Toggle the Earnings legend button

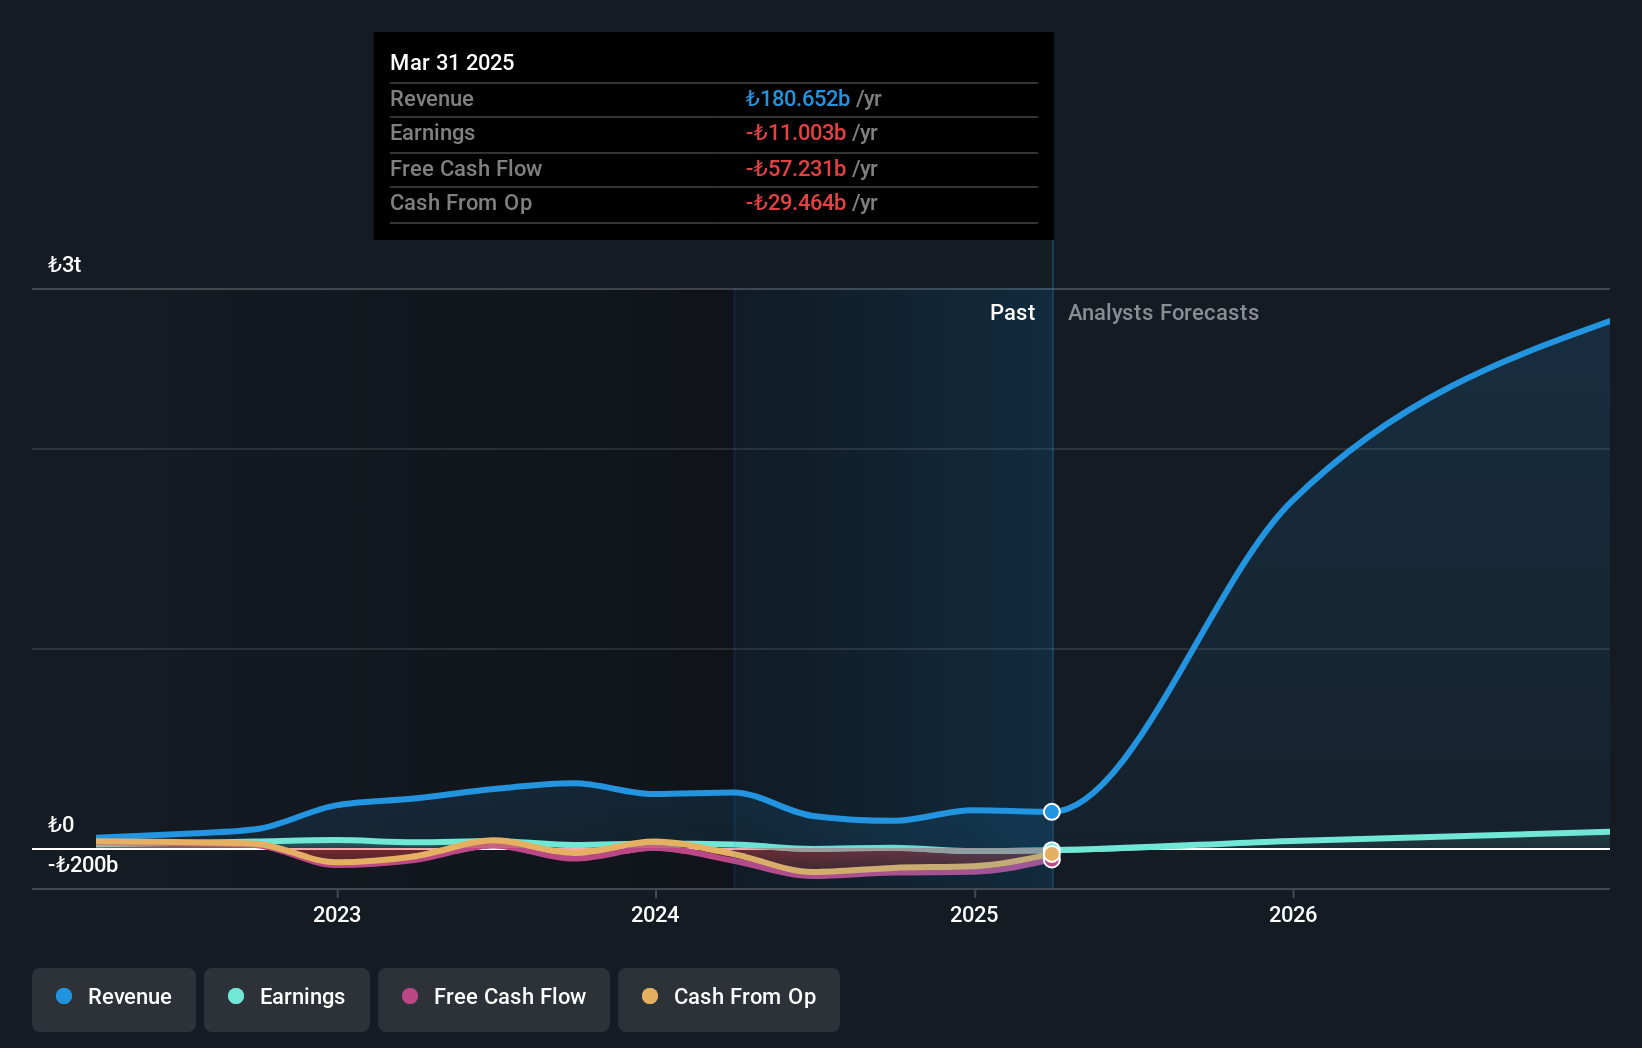click(x=287, y=999)
